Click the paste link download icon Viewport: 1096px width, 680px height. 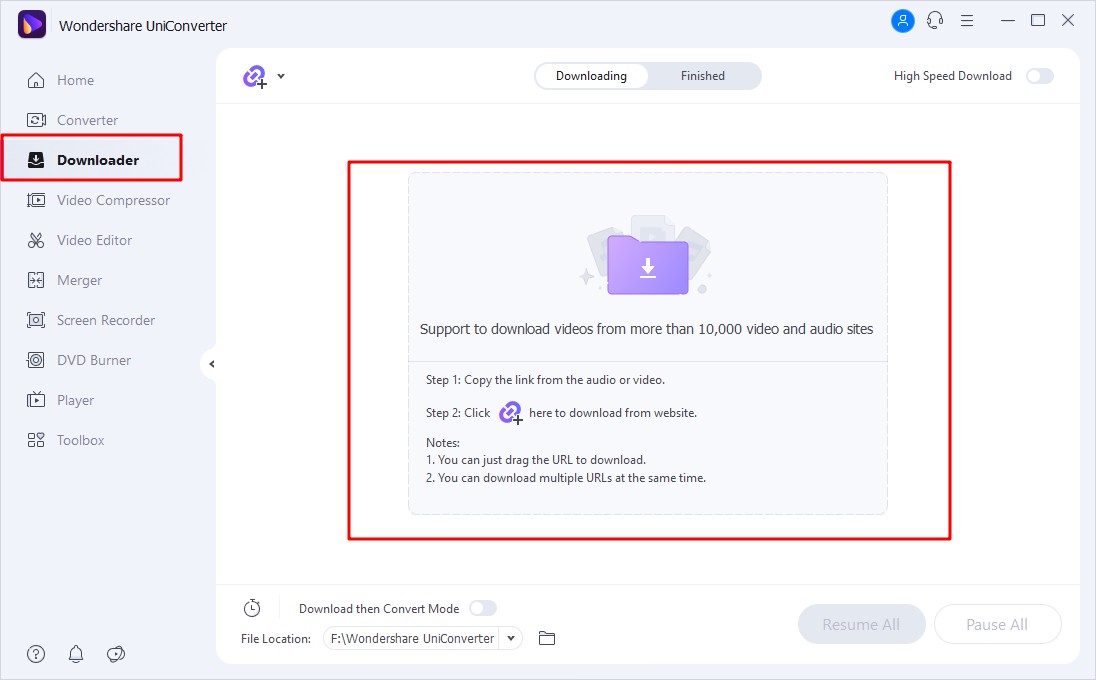pyautogui.click(x=254, y=76)
